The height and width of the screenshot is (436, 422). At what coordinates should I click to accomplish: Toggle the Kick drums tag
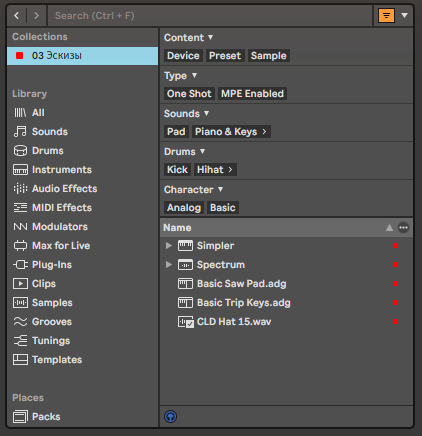(177, 170)
